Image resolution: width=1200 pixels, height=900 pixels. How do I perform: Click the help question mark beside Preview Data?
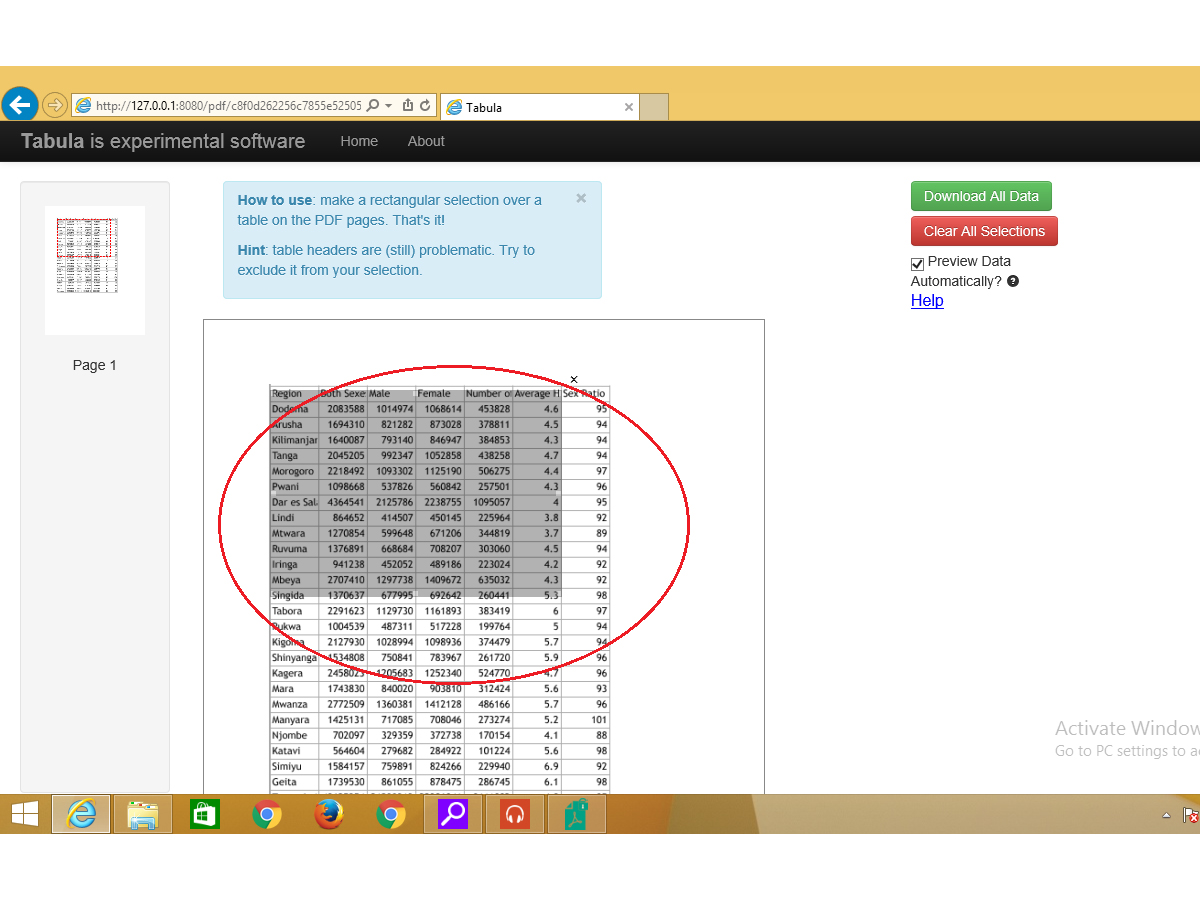1013,281
